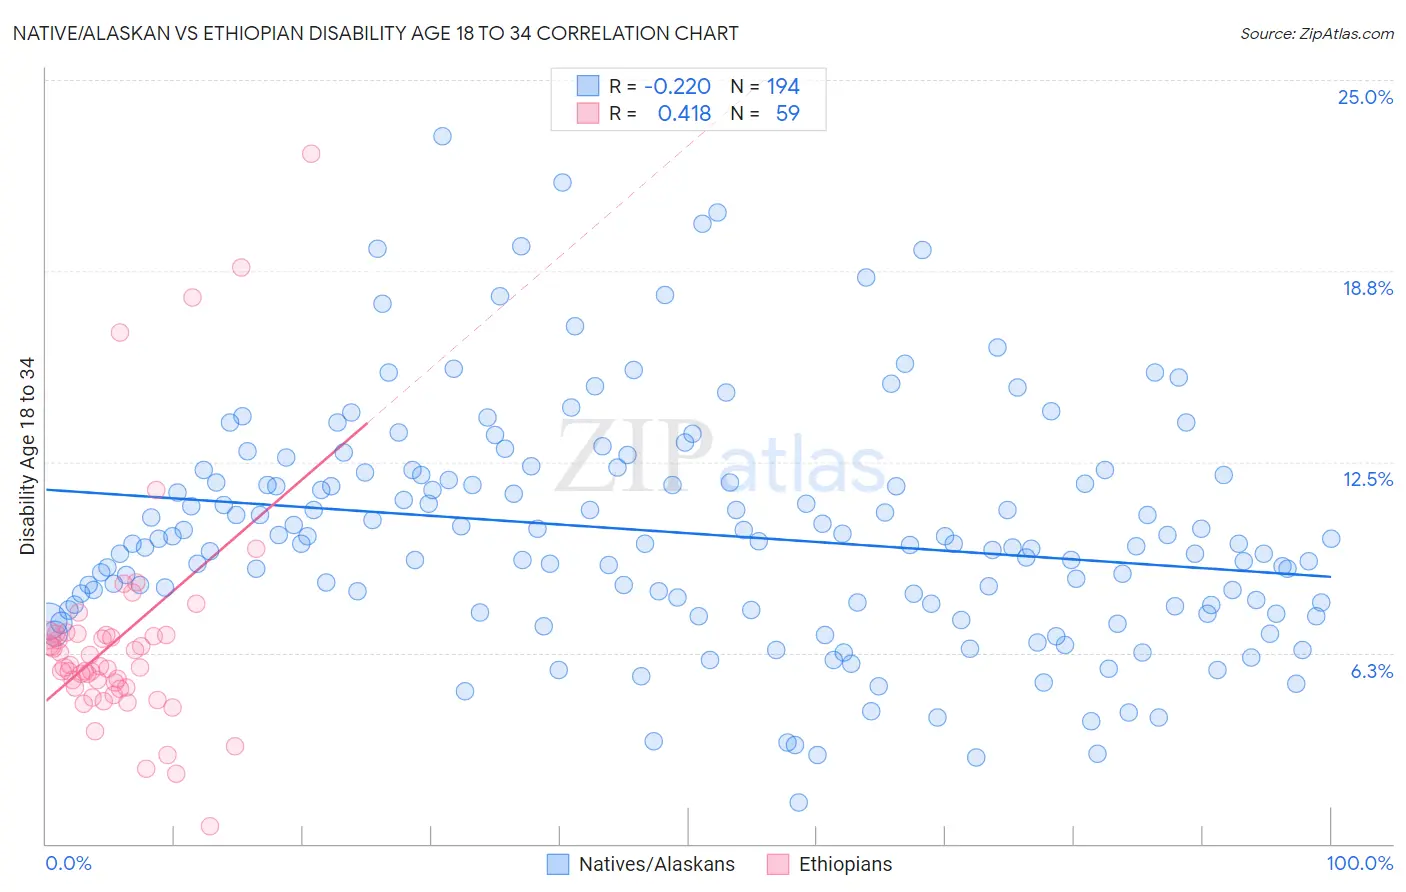Select the Ethiopians legend label
1406x892 pixels.
[x=845, y=864]
